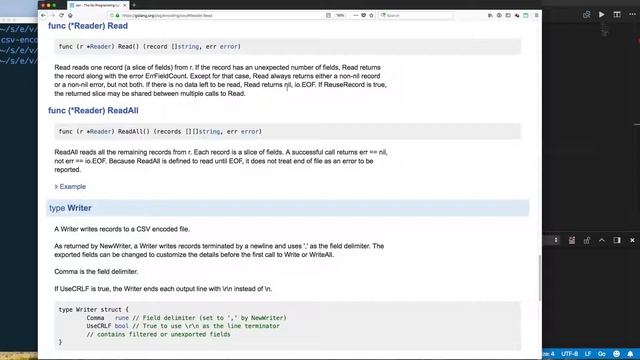Open the page actions three-dot menu

(x=356, y=15)
